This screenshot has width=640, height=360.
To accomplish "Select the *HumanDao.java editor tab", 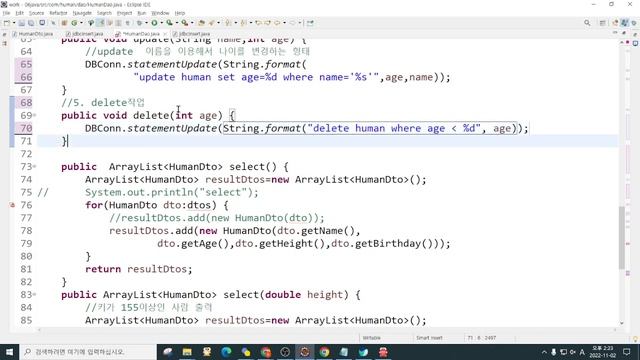I will click(141, 34).
